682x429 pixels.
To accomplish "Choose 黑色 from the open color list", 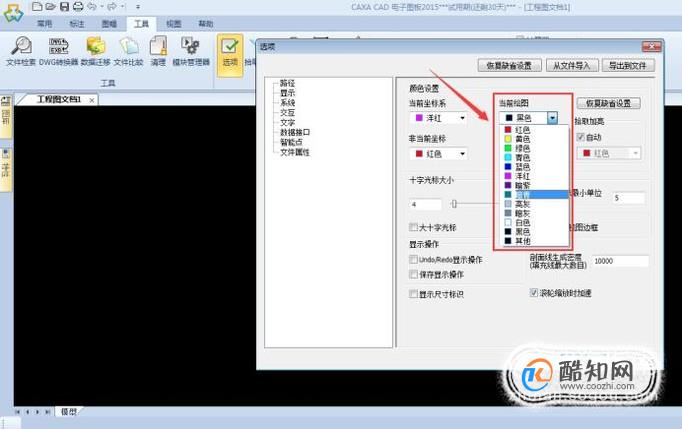I will click(535, 231).
